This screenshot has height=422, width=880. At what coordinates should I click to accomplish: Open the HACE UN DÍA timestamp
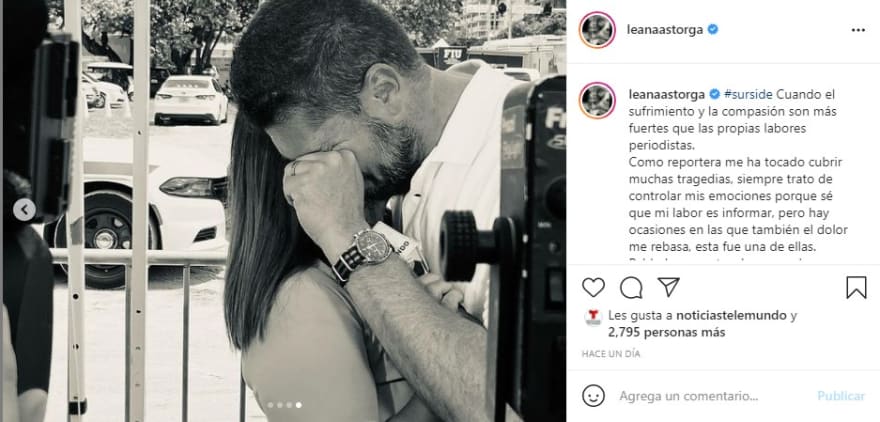(611, 354)
